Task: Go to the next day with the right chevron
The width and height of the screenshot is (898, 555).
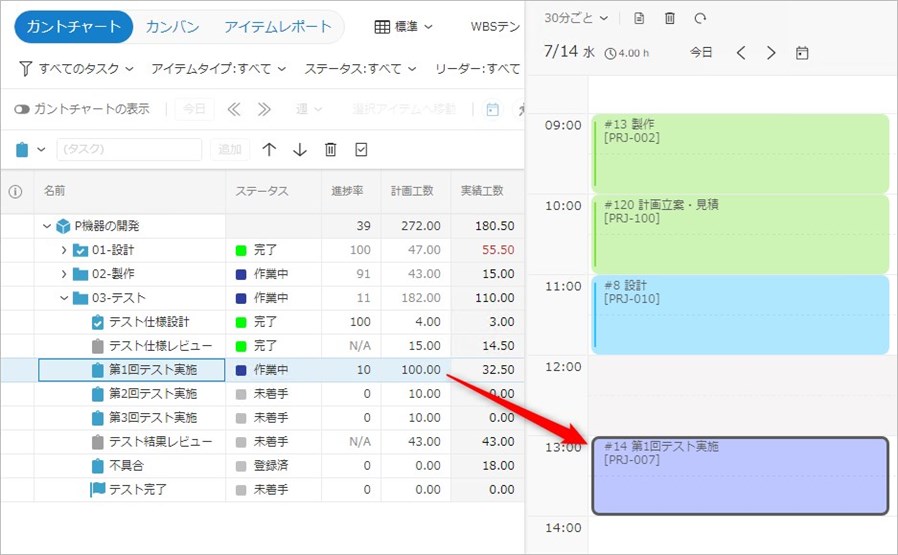Action: (771, 53)
